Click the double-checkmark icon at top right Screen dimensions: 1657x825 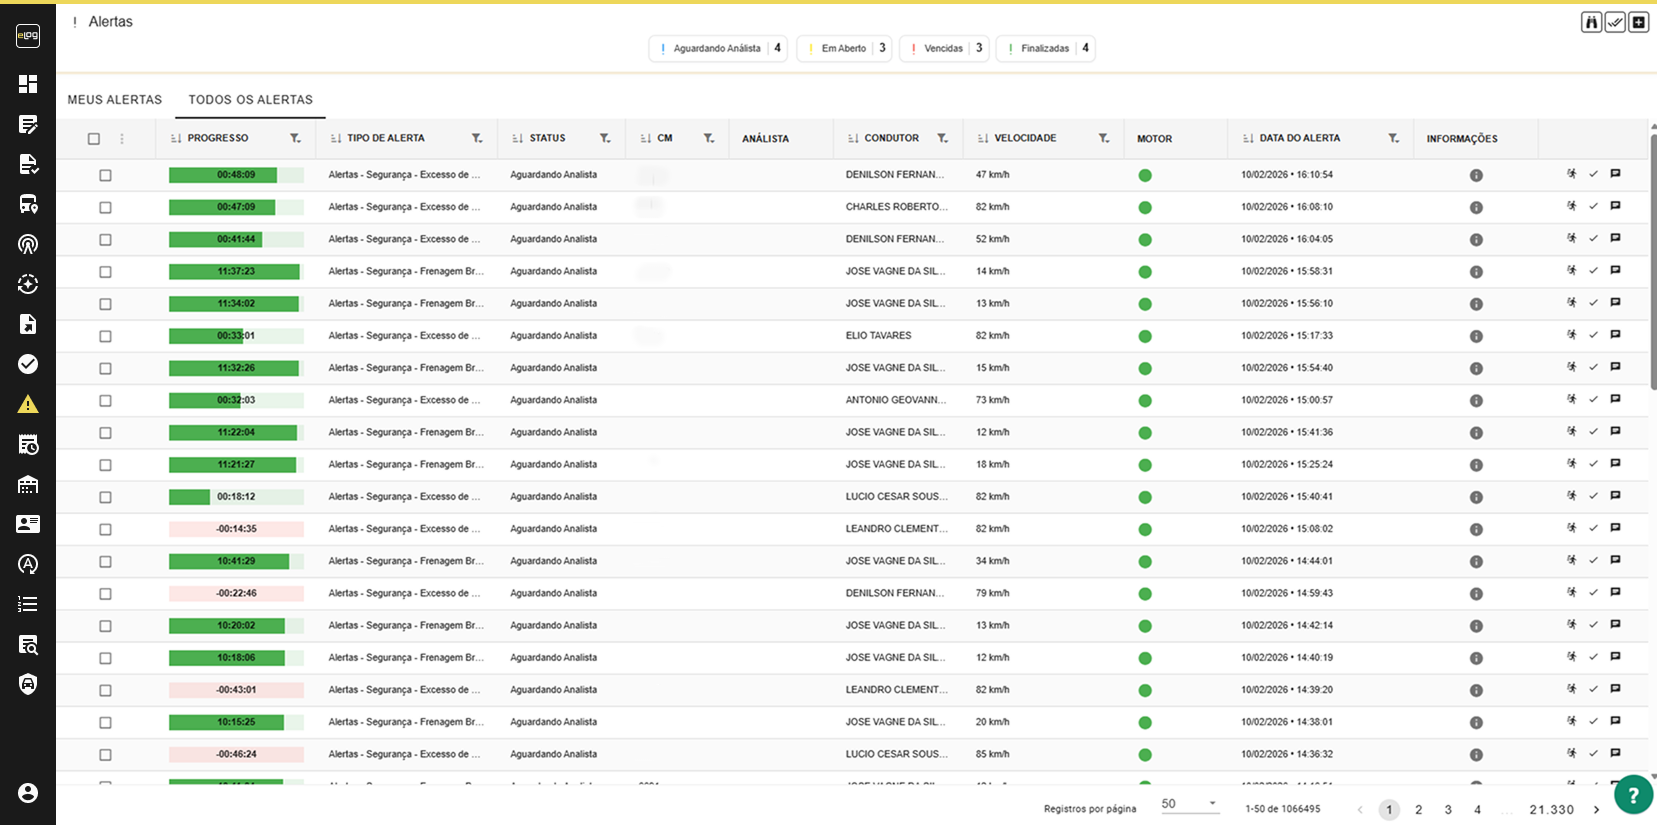1615,22
